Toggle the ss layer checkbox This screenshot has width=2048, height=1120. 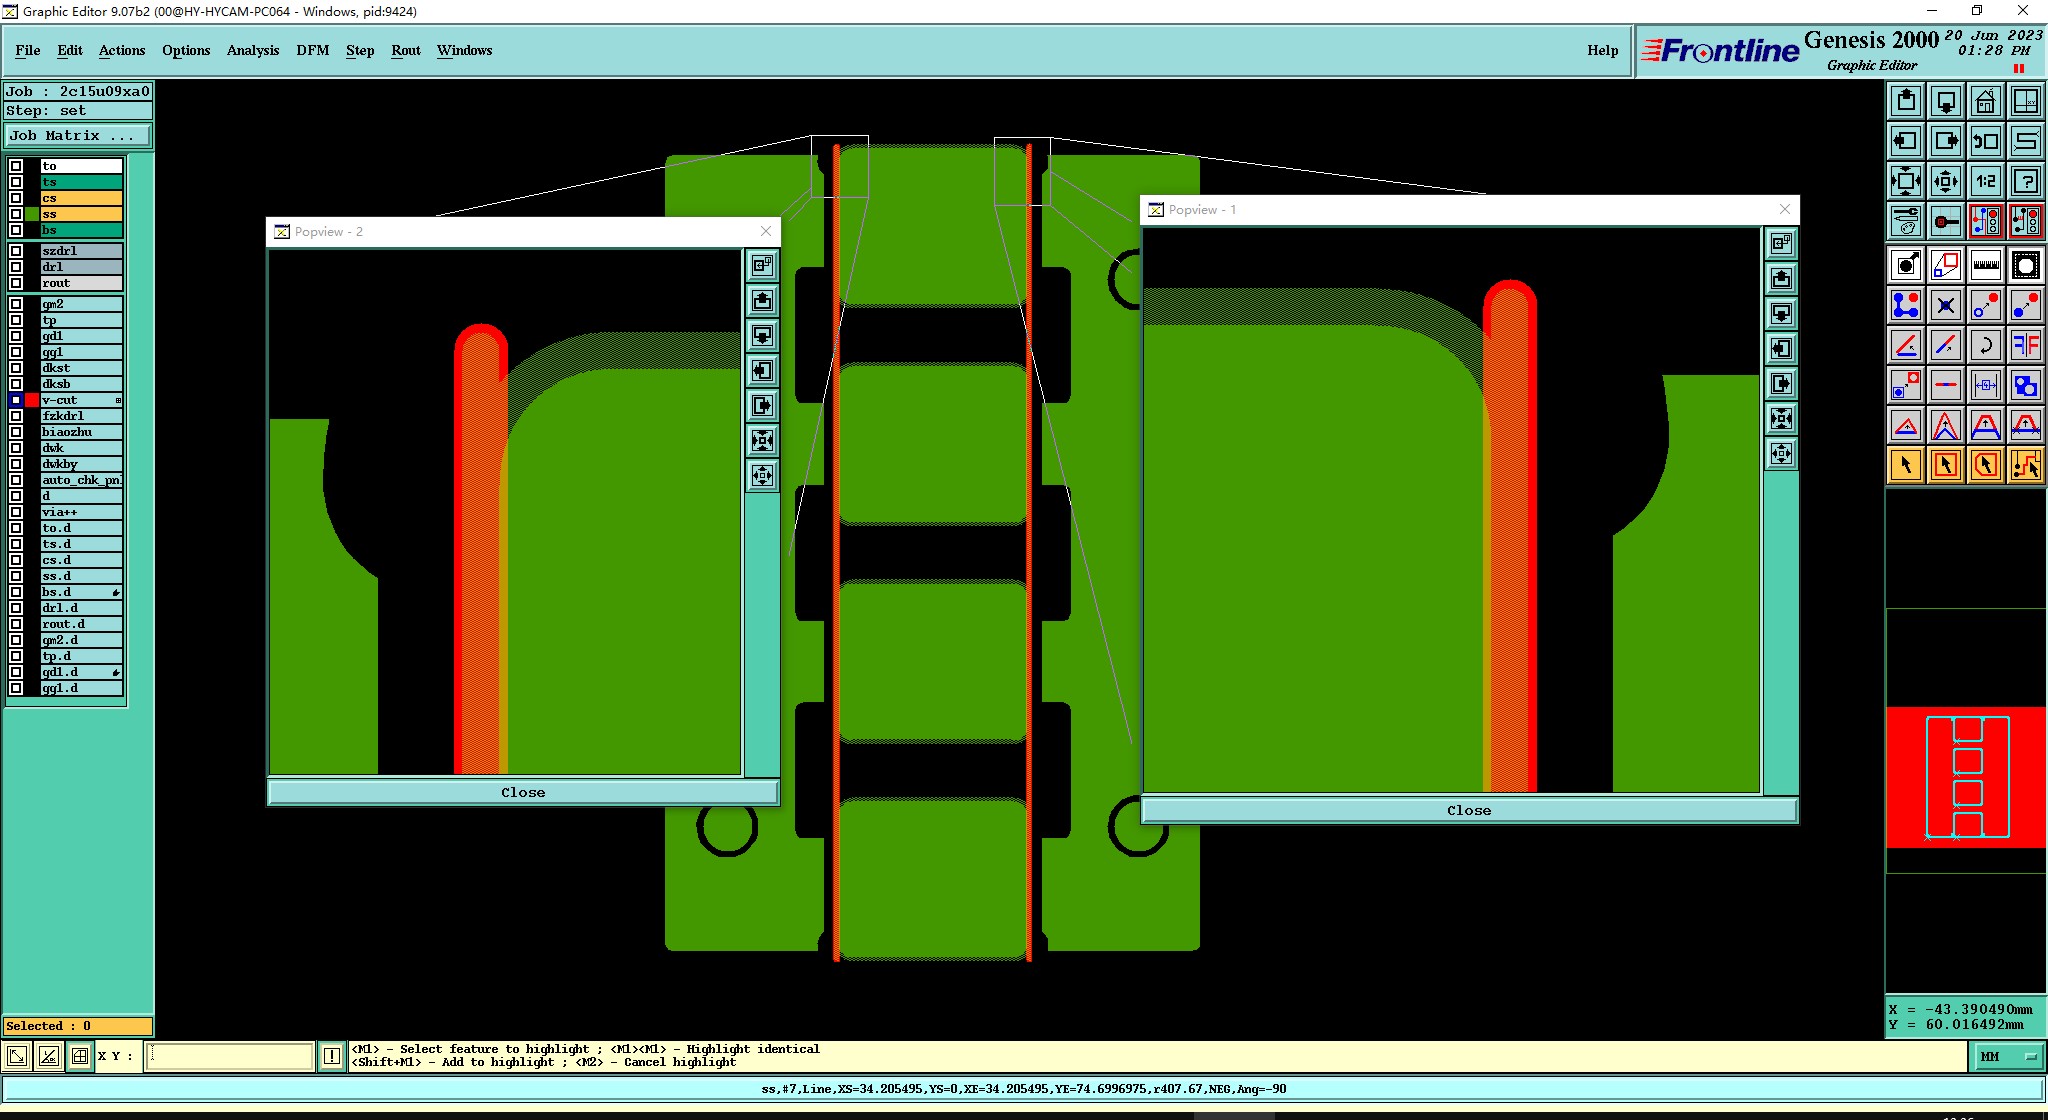point(16,214)
